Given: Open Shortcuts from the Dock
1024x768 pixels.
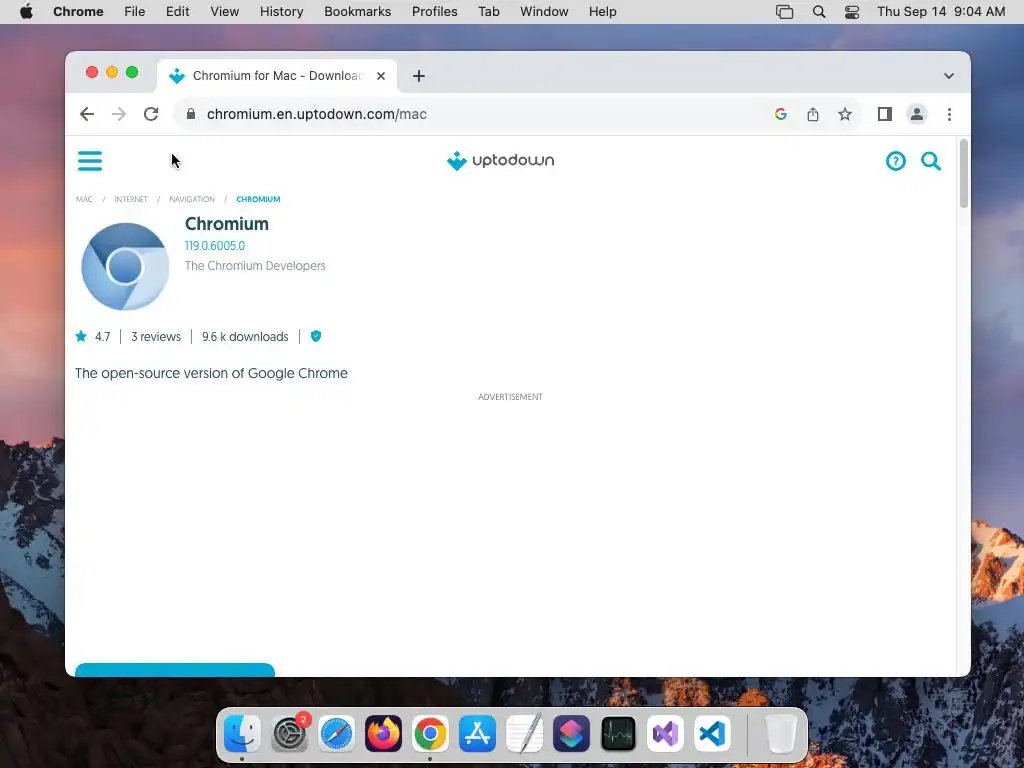Looking at the screenshot, I should [x=571, y=733].
